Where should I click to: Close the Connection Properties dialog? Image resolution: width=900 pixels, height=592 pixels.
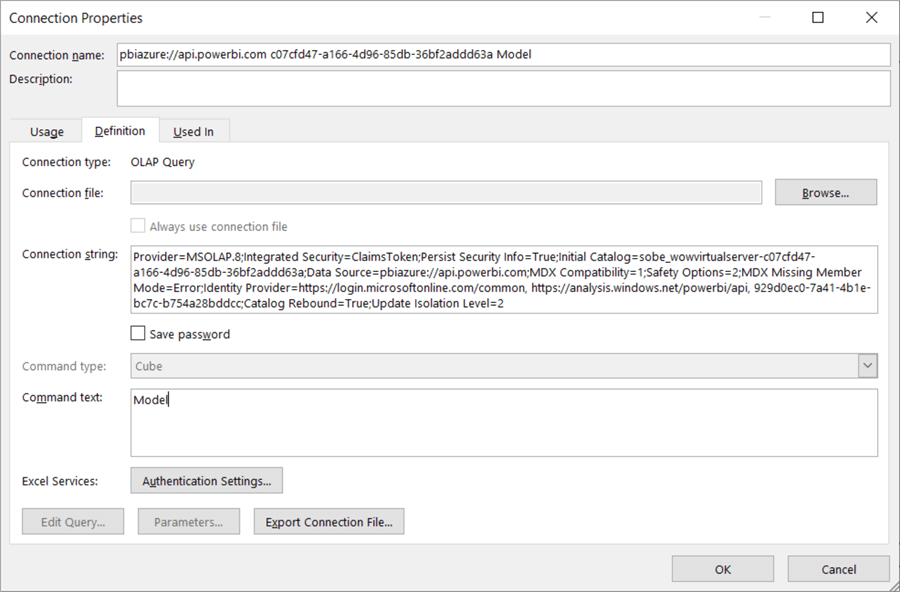872,18
